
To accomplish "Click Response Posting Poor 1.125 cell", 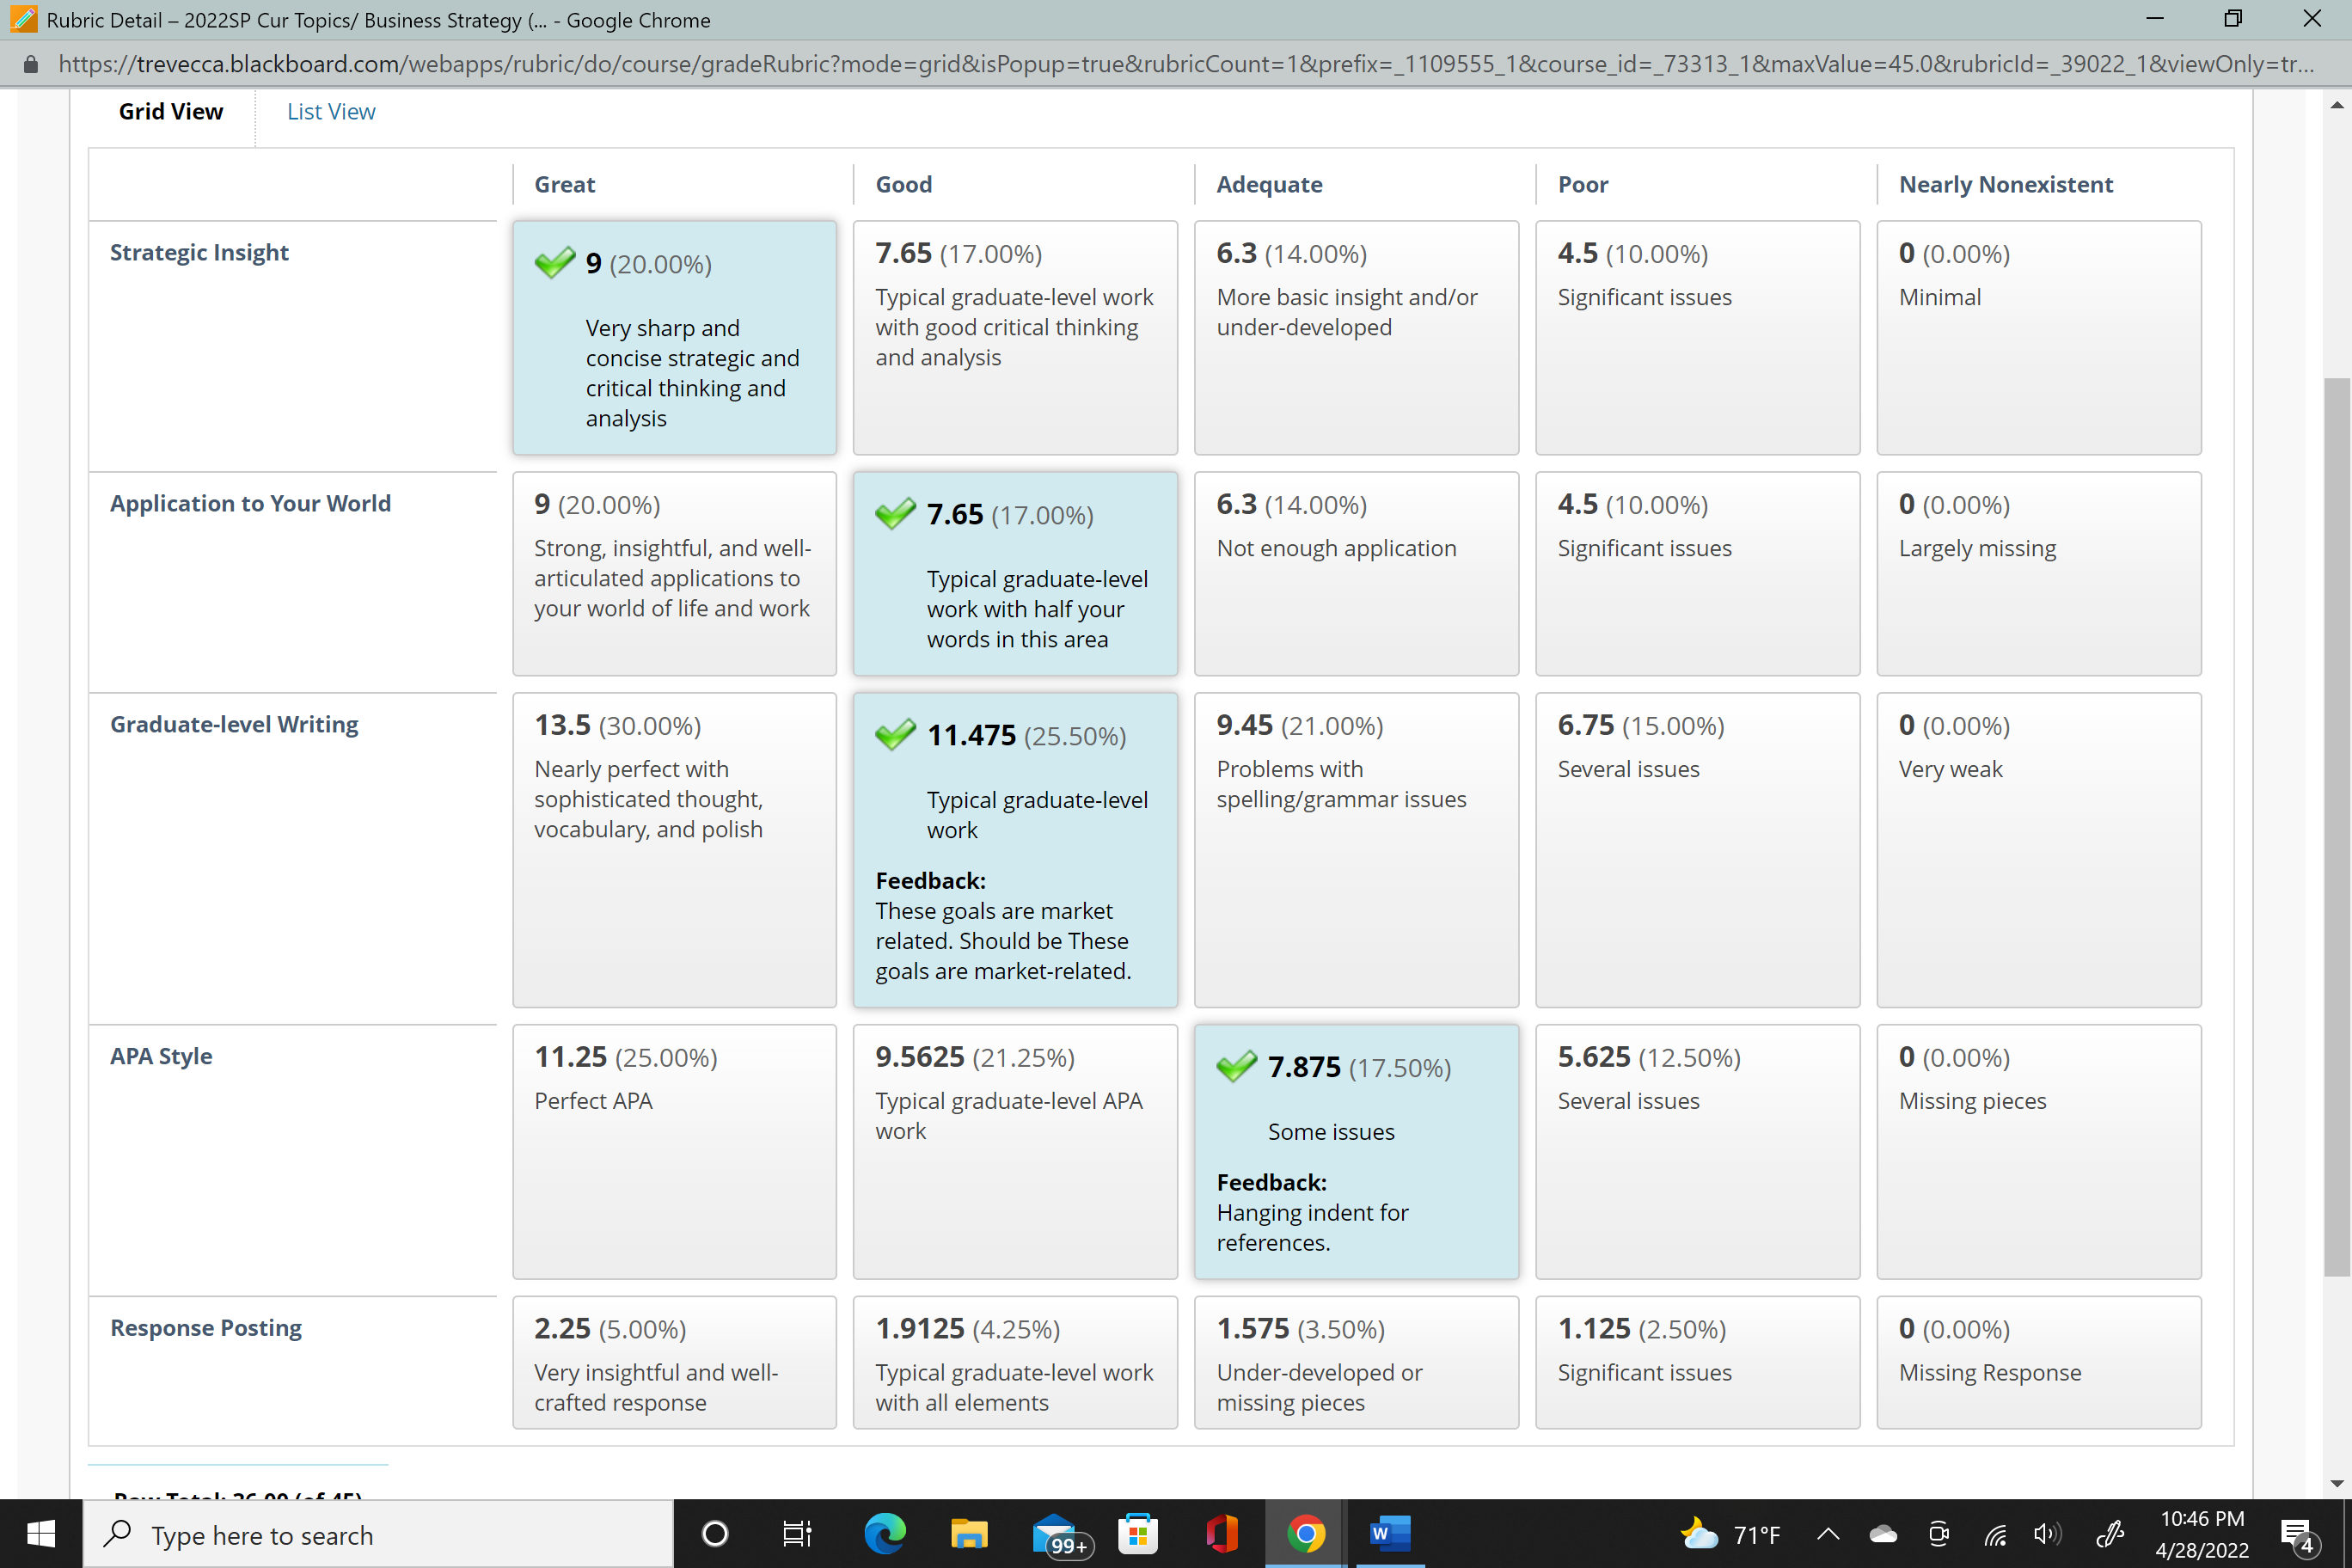I will point(1697,1363).
